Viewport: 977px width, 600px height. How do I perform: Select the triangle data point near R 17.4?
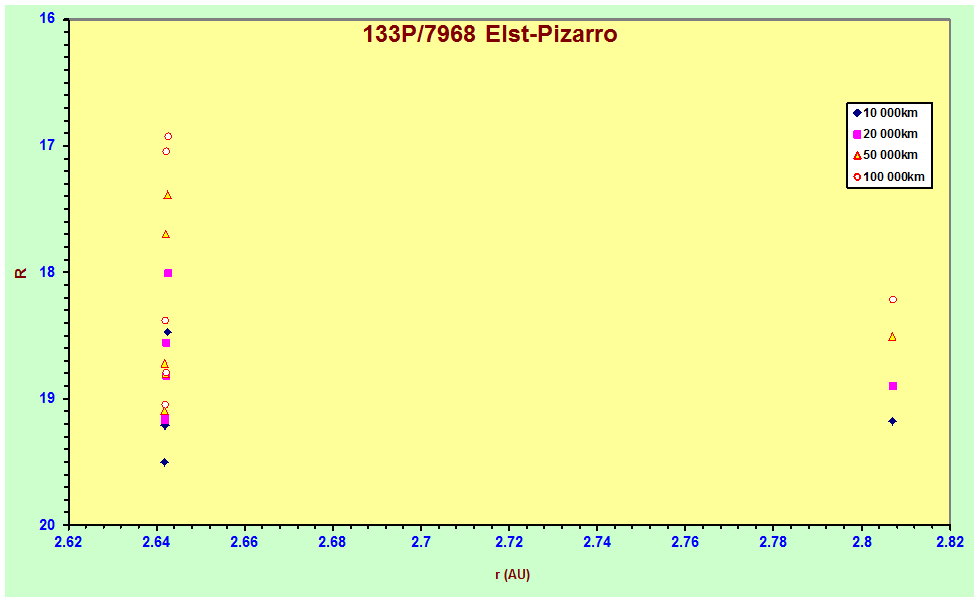[168, 196]
